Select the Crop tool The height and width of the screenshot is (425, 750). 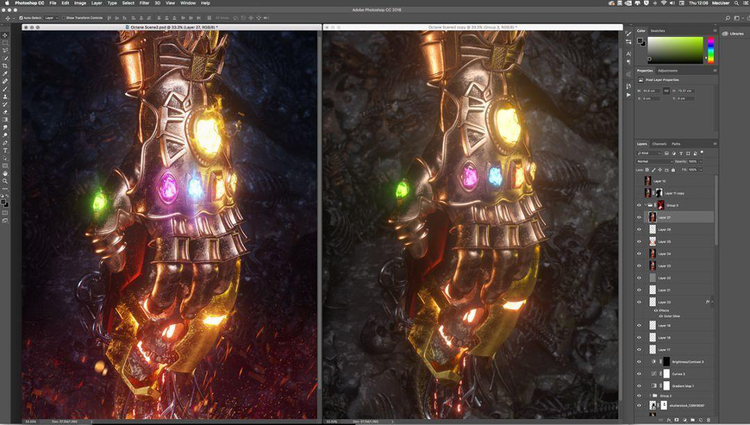5,66
